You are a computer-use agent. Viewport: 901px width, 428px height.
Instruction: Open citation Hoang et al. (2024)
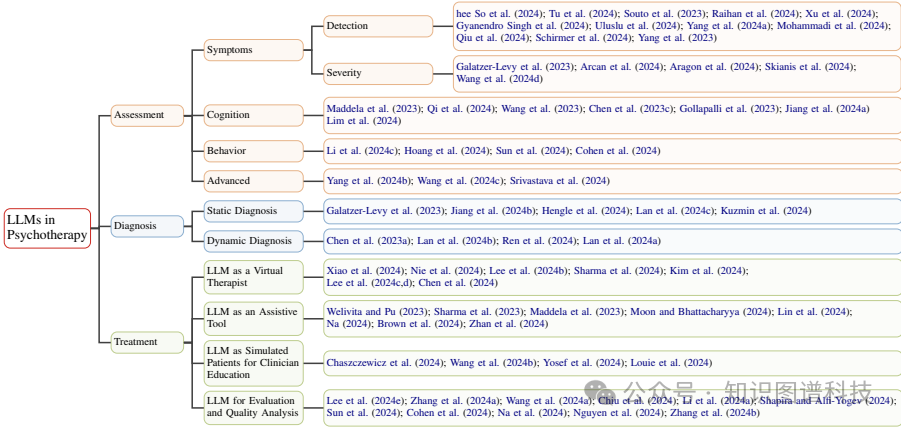click(446, 151)
